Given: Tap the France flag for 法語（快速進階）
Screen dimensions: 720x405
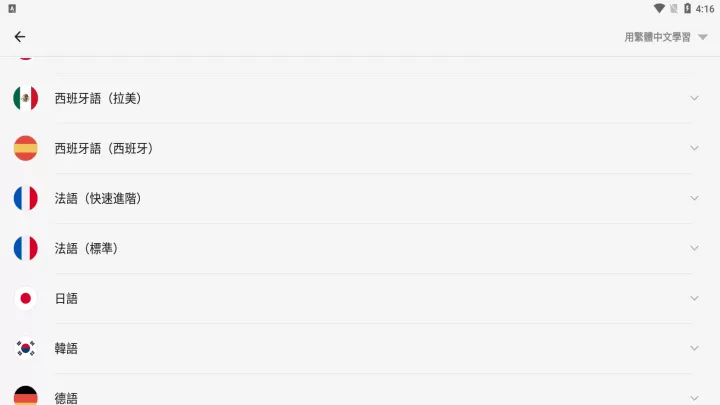Looking at the screenshot, I should (x=26, y=198).
